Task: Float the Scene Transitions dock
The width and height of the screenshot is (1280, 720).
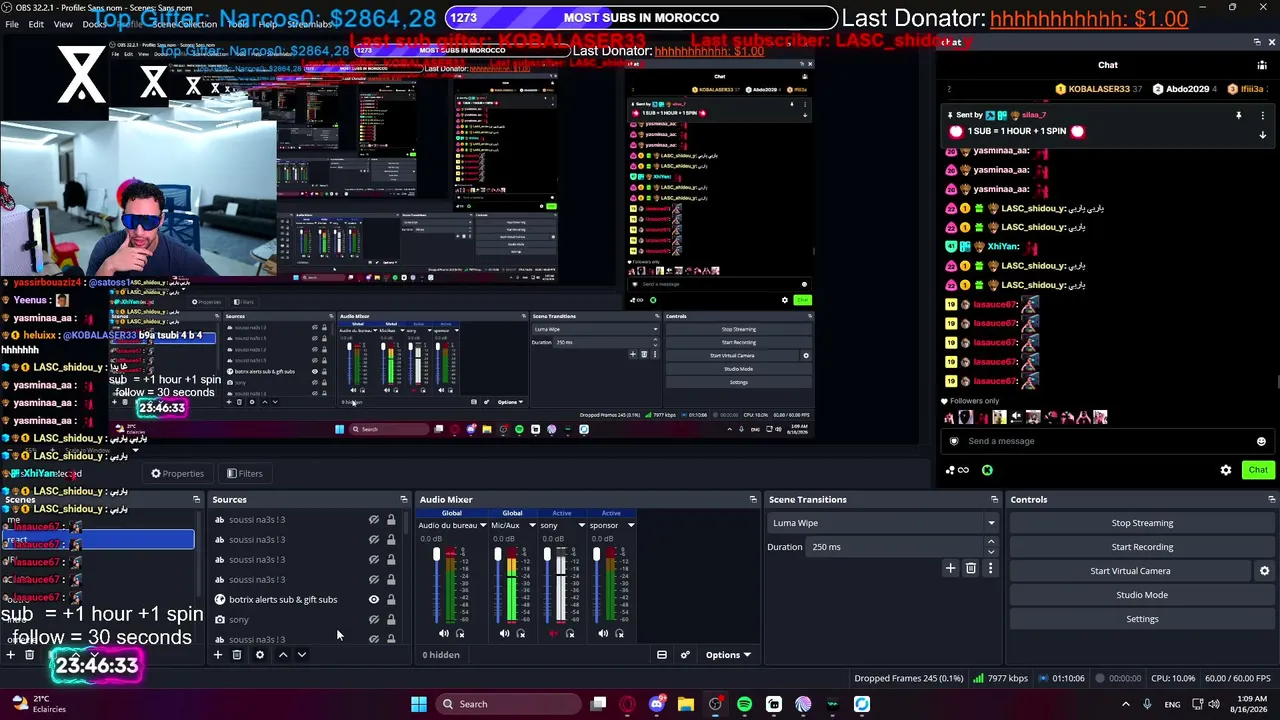Action: pos(994,499)
